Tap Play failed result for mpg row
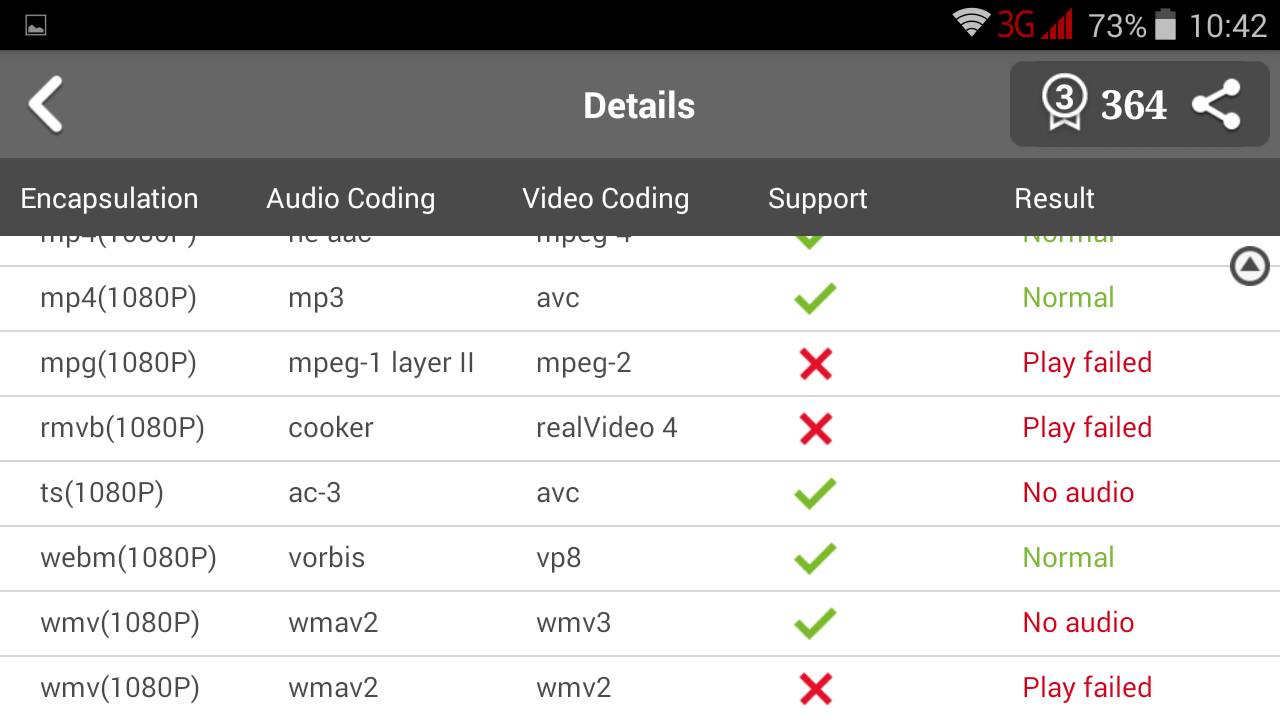This screenshot has height=720, width=1280. [1087, 363]
